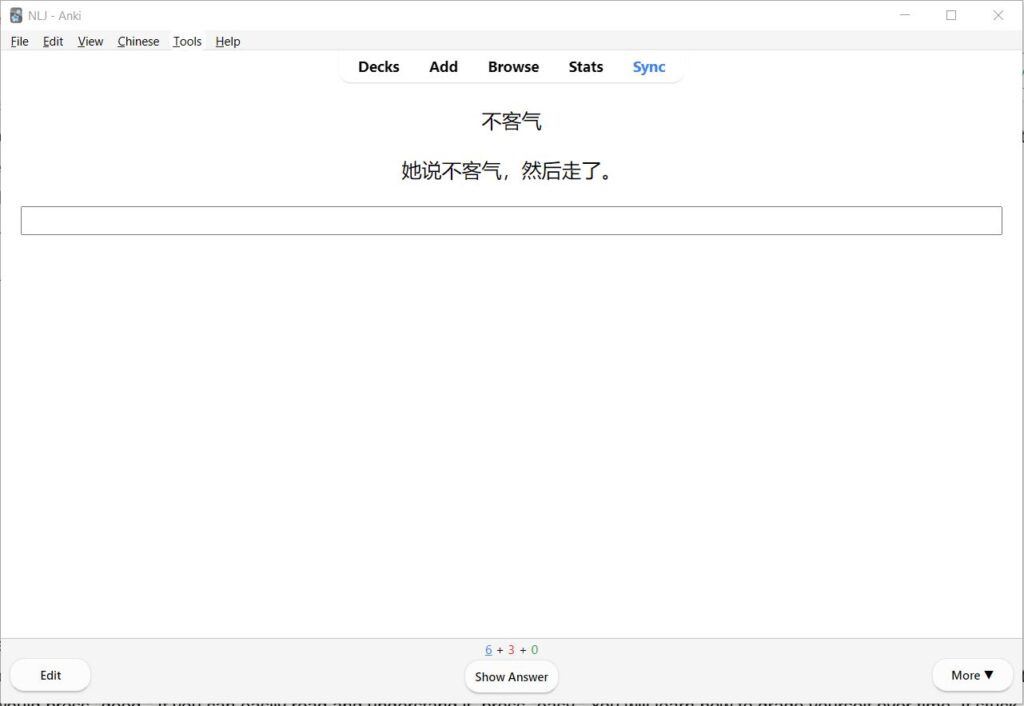Image resolution: width=1024 pixels, height=706 pixels.
Task: Click the typed-answer input box
Action: click(x=511, y=219)
